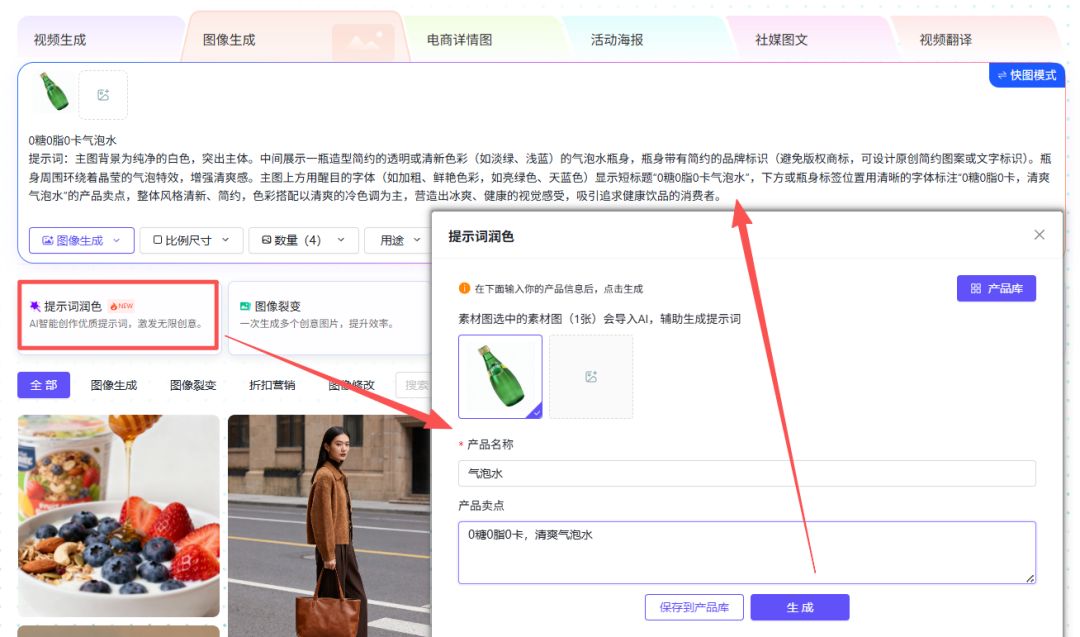Select the 全部 filter chip

43,385
